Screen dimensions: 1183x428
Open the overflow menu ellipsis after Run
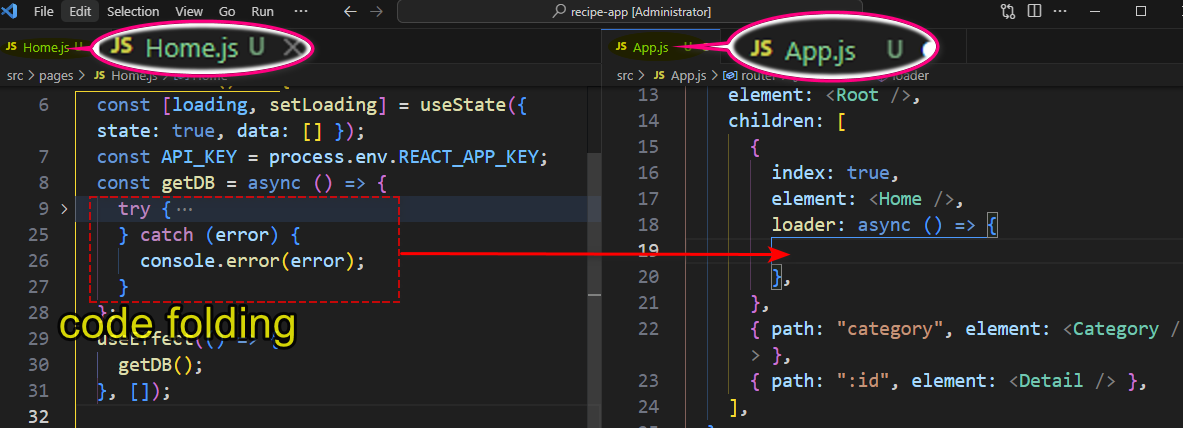tap(300, 12)
